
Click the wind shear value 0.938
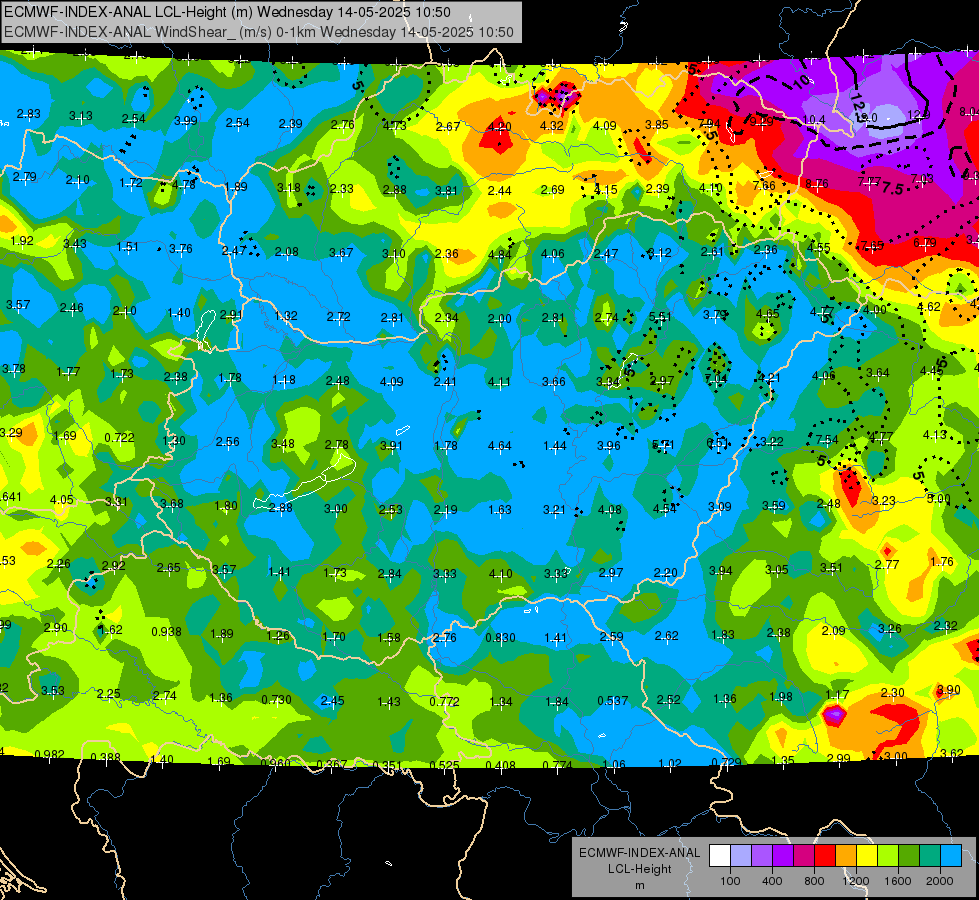[167, 631]
